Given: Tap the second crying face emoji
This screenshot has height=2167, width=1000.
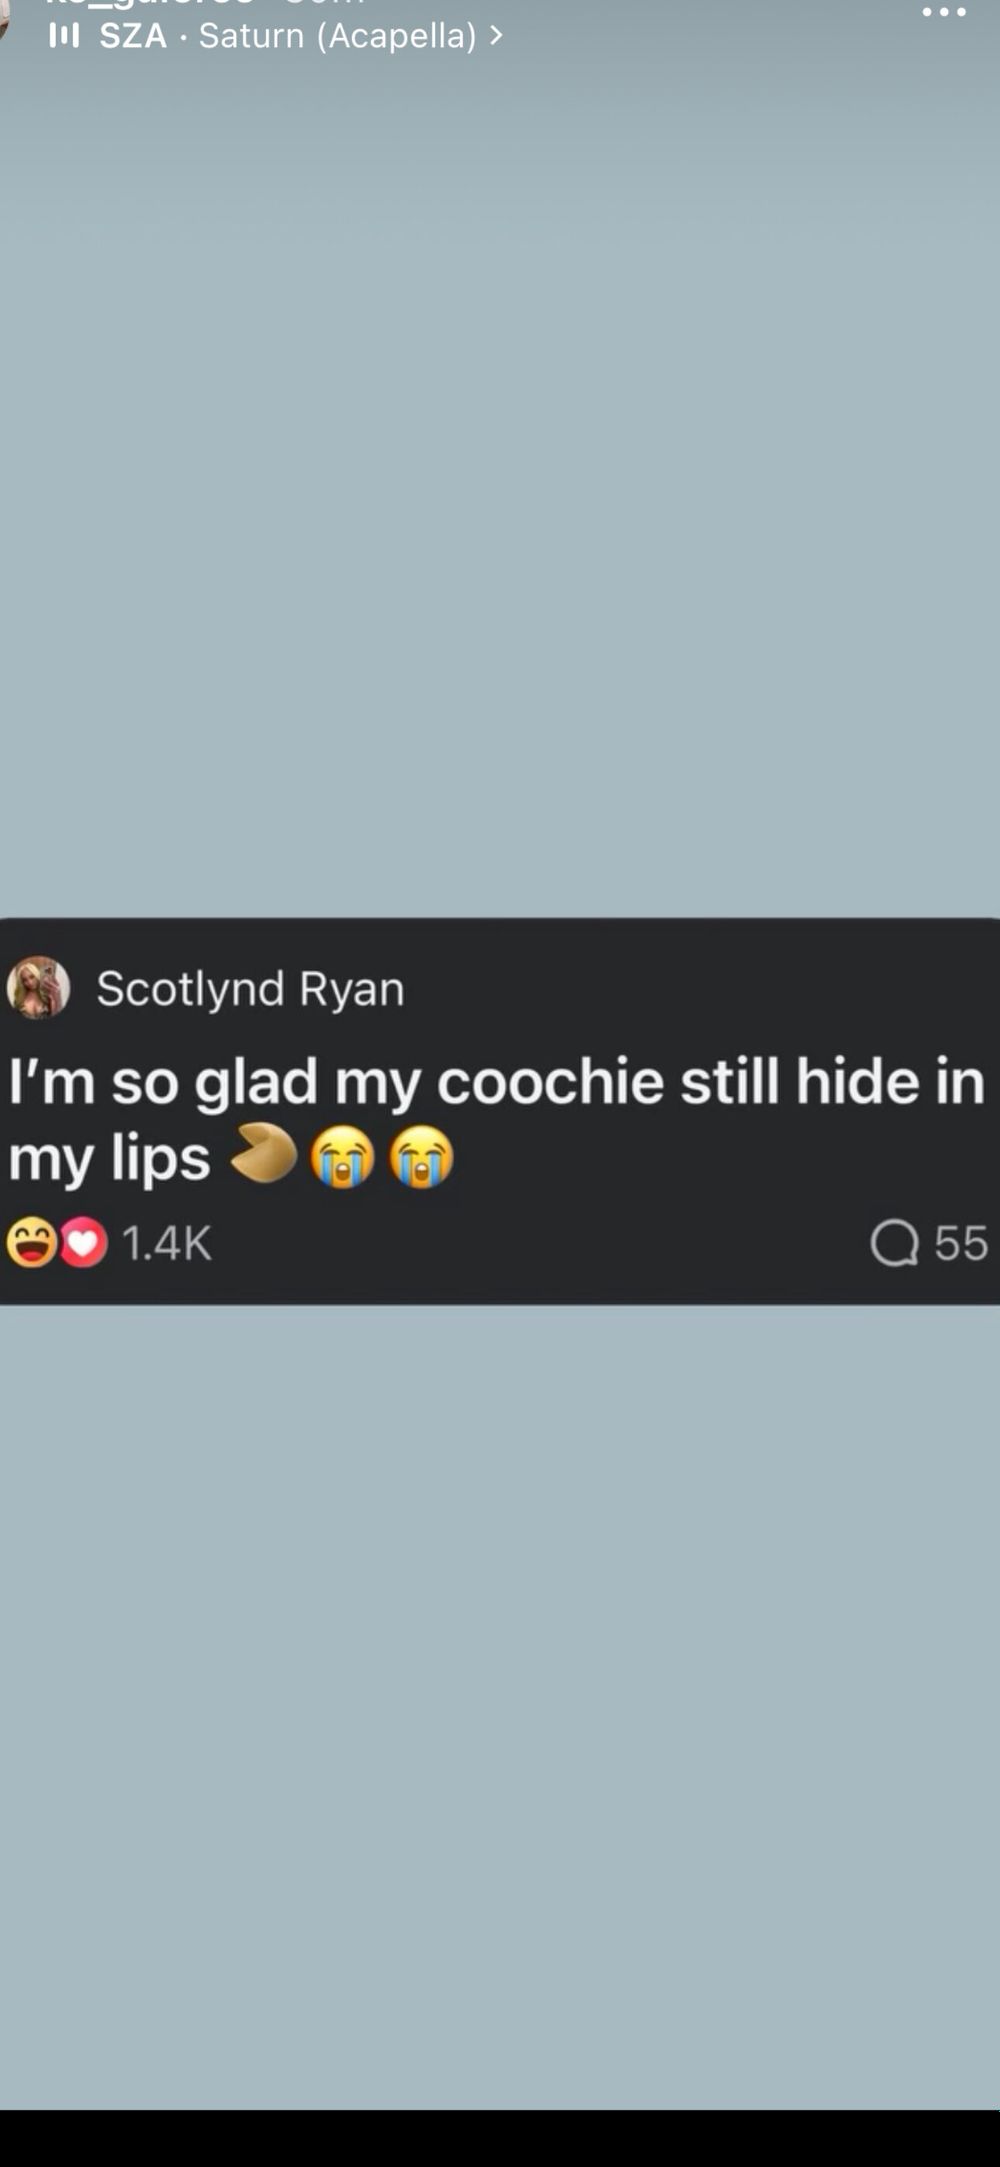Looking at the screenshot, I should tap(422, 1156).
